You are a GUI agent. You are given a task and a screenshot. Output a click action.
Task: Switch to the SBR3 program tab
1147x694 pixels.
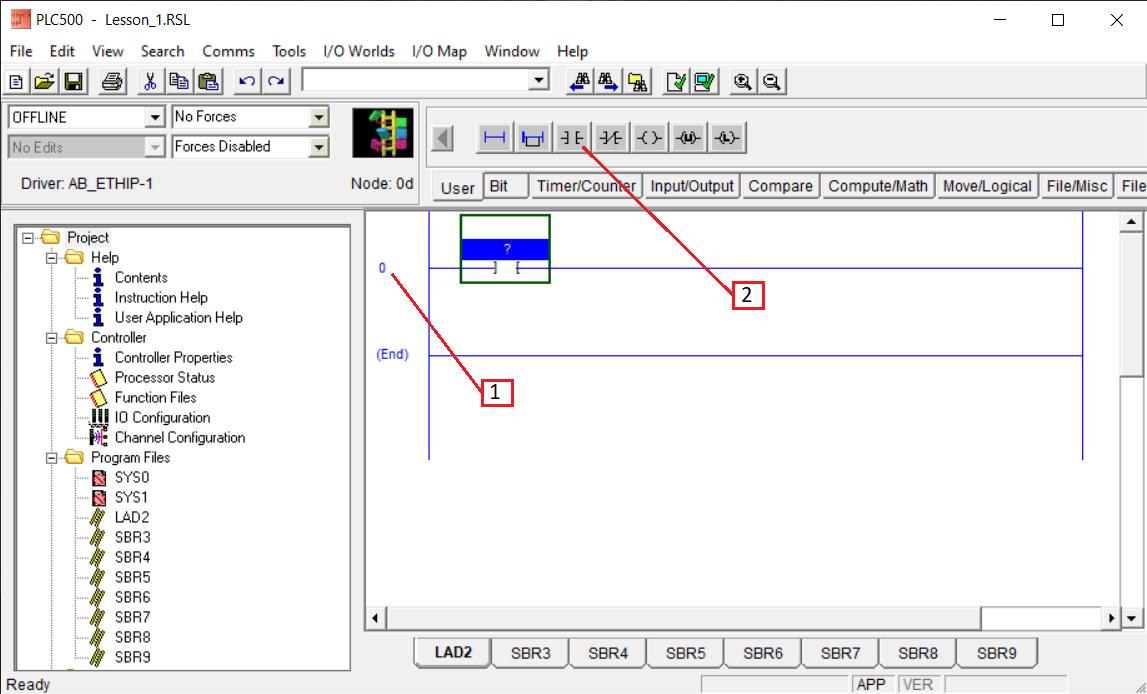[530, 653]
